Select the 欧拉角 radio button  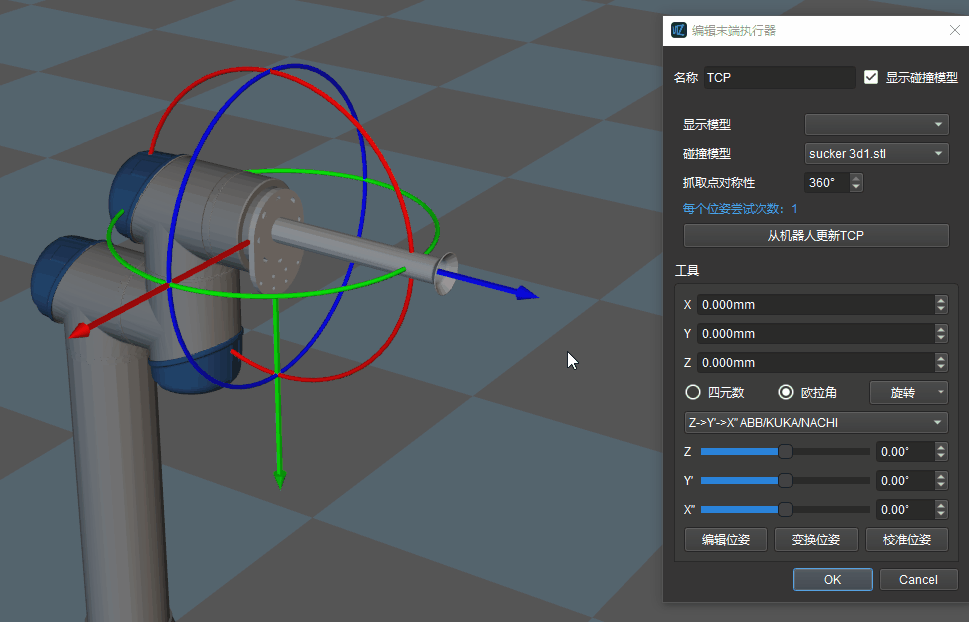786,392
